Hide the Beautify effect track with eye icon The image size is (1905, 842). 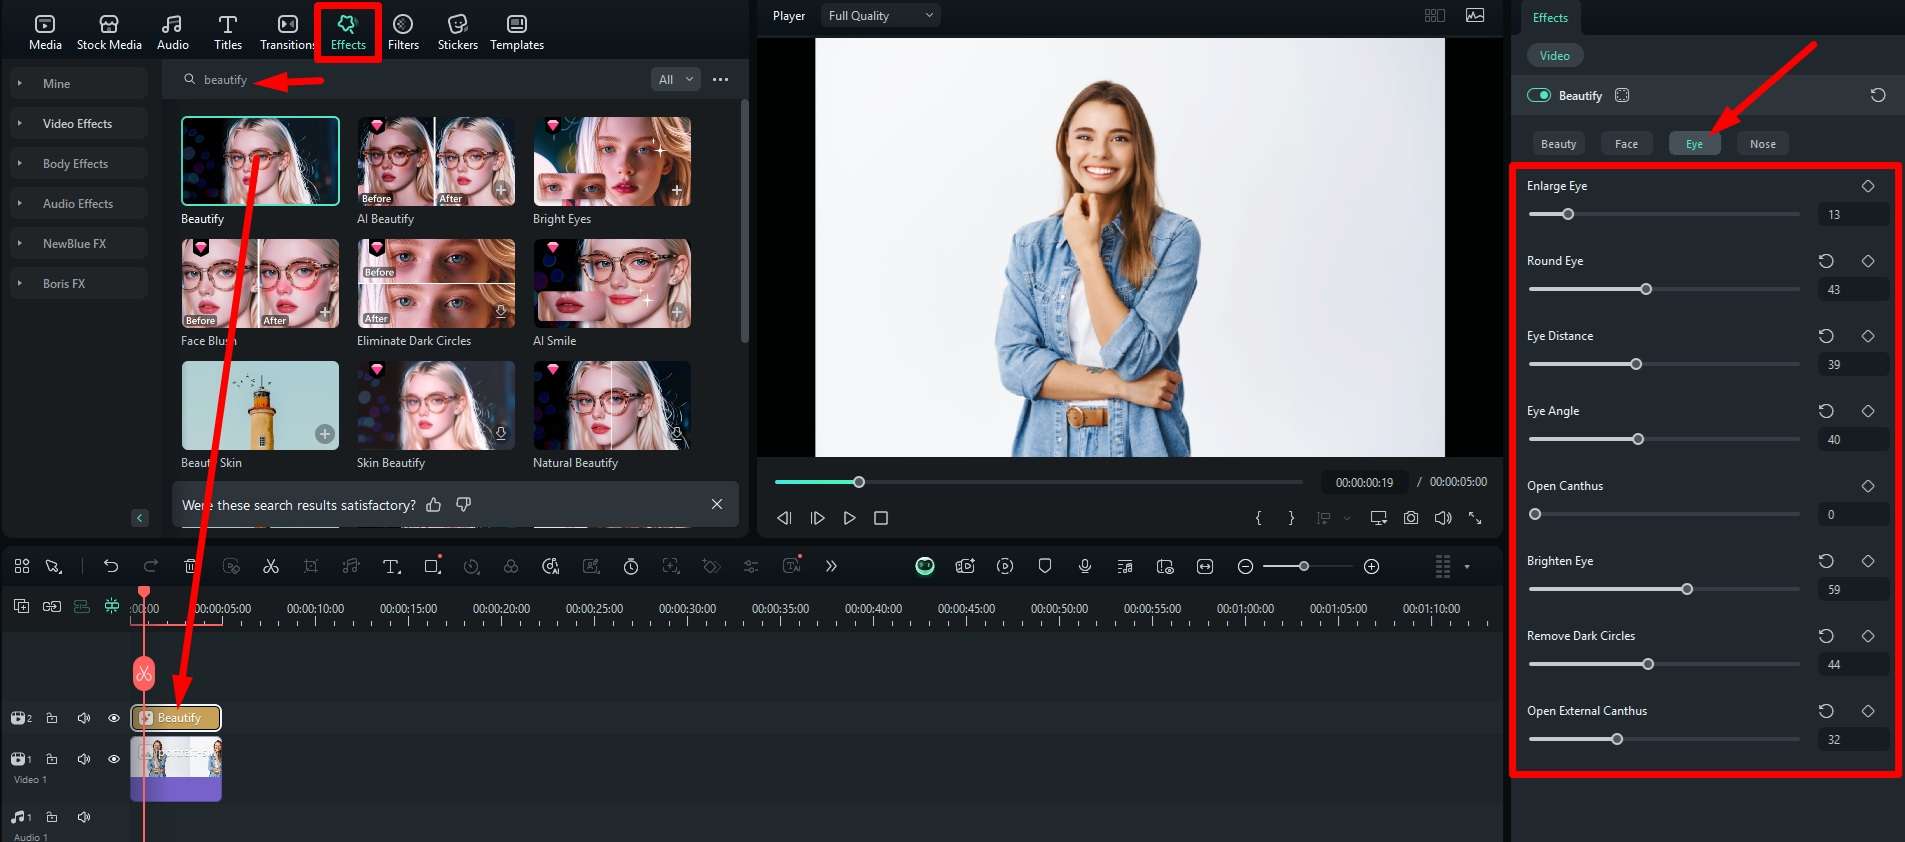114,718
